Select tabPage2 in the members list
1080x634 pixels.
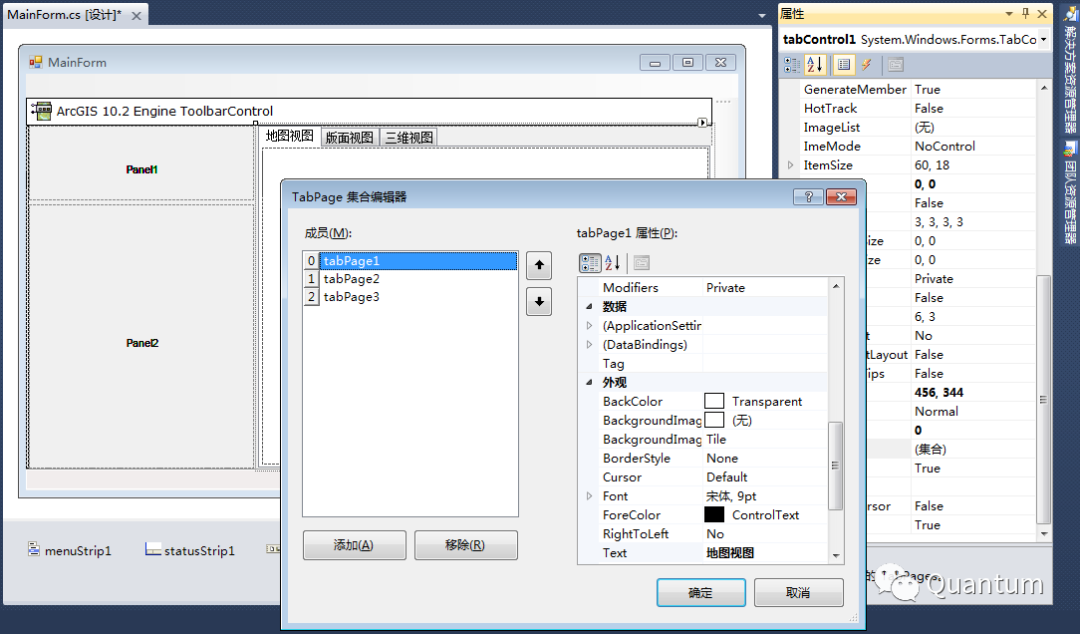click(350, 280)
